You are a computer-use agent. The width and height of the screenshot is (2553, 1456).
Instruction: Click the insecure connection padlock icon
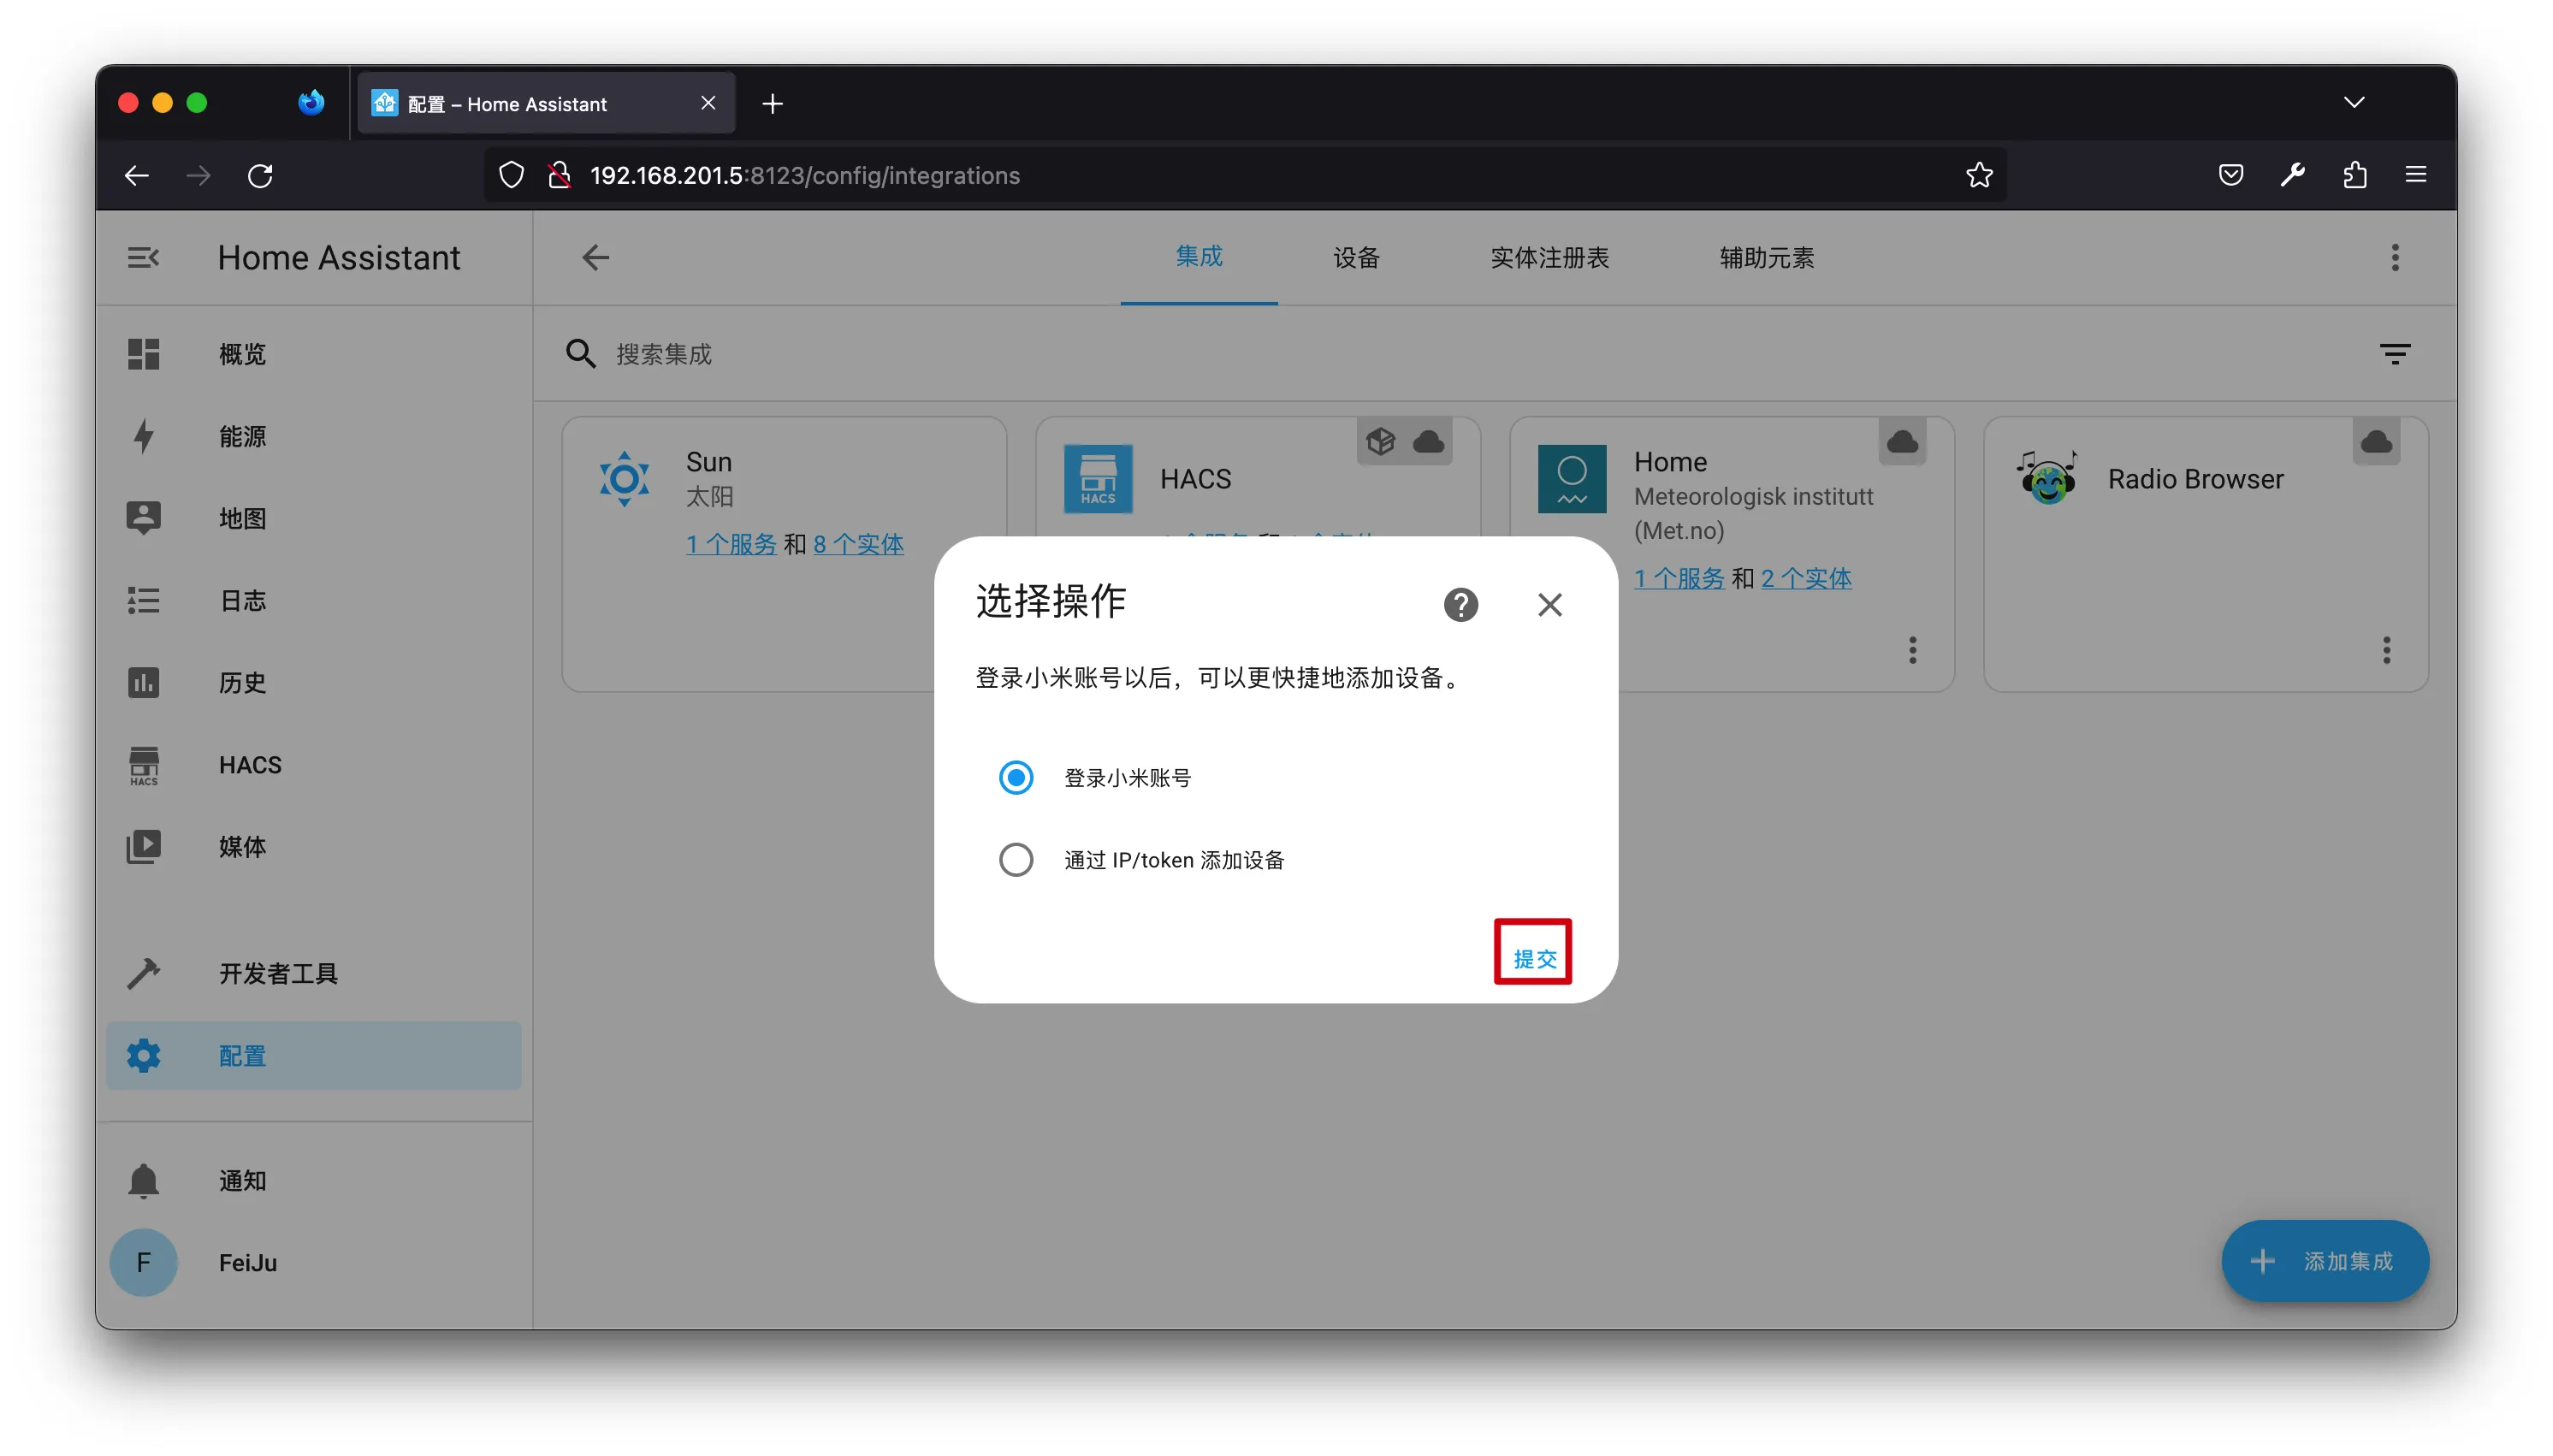[559, 175]
